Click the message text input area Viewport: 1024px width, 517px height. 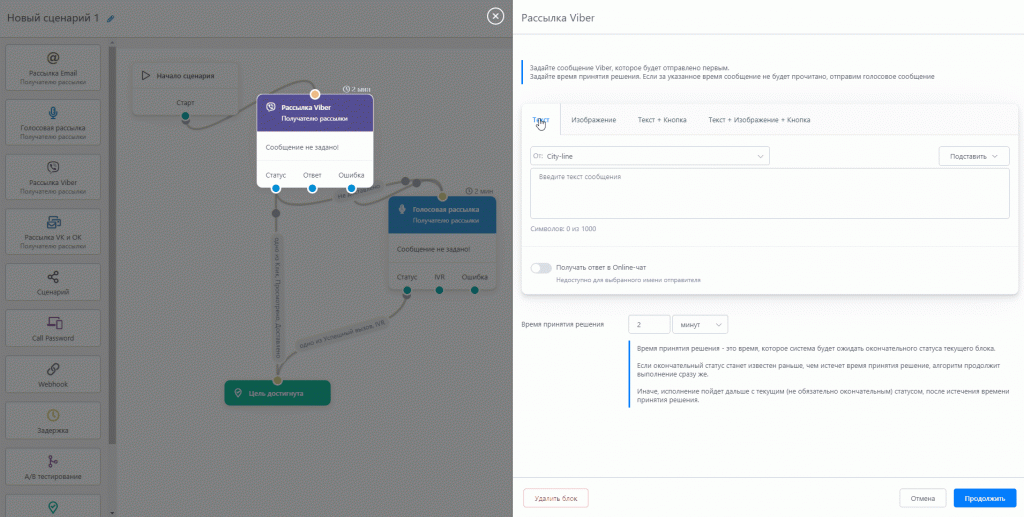pos(769,193)
